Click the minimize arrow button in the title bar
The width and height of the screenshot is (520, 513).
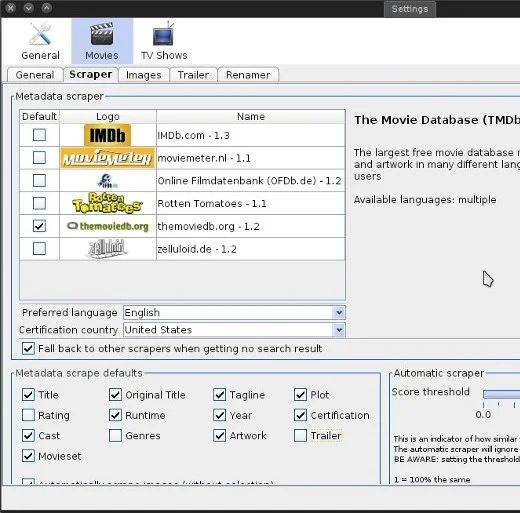tap(29, 8)
